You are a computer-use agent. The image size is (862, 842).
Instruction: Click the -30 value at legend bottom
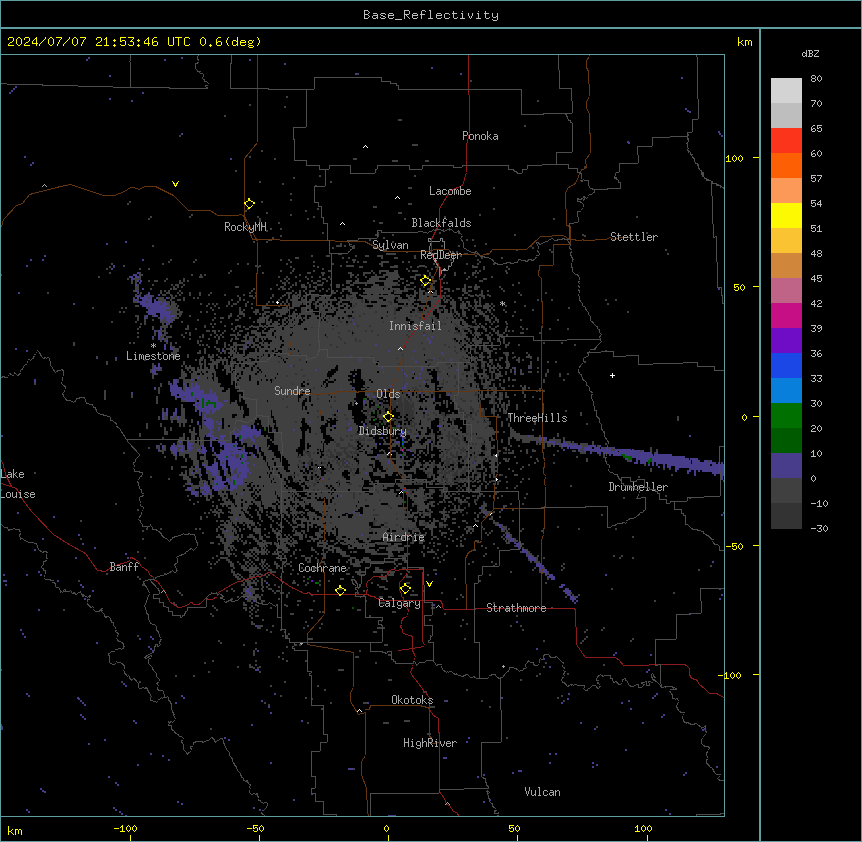(819, 528)
